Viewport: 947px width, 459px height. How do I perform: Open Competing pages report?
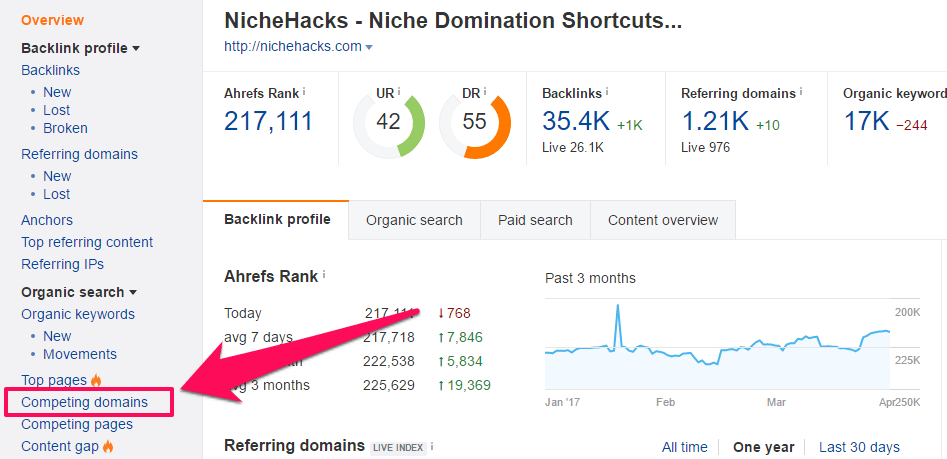(x=77, y=424)
